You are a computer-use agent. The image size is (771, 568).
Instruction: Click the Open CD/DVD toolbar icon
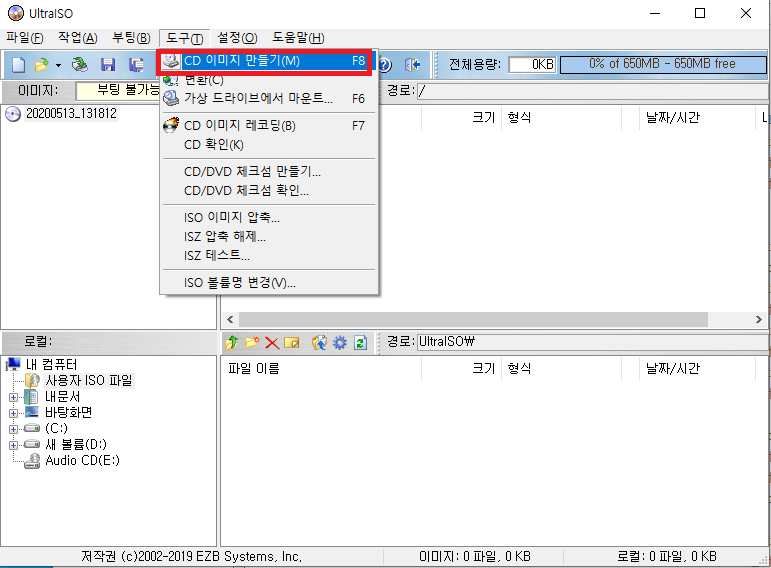[x=79, y=65]
